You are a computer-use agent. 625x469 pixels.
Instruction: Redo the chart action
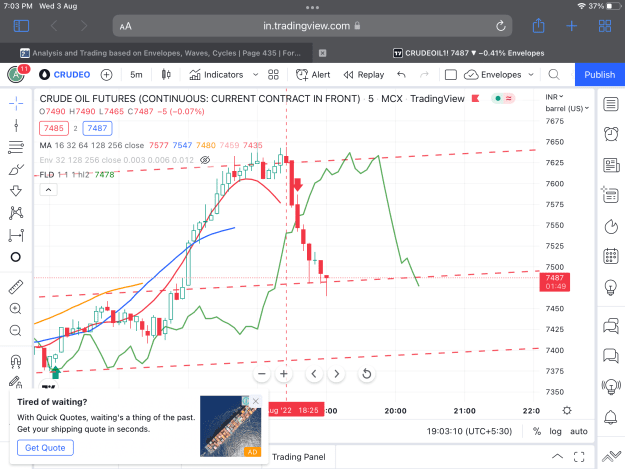[425, 75]
